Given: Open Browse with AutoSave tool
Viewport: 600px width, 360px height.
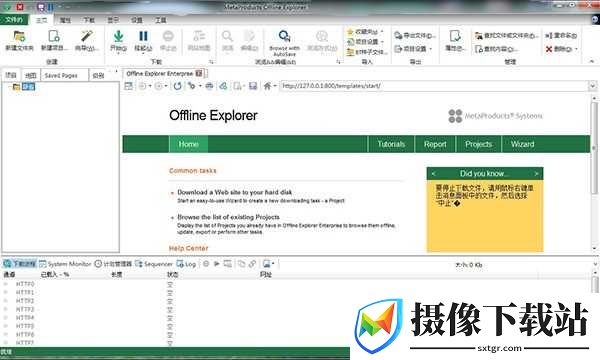Looking at the screenshot, I should 284,36.
